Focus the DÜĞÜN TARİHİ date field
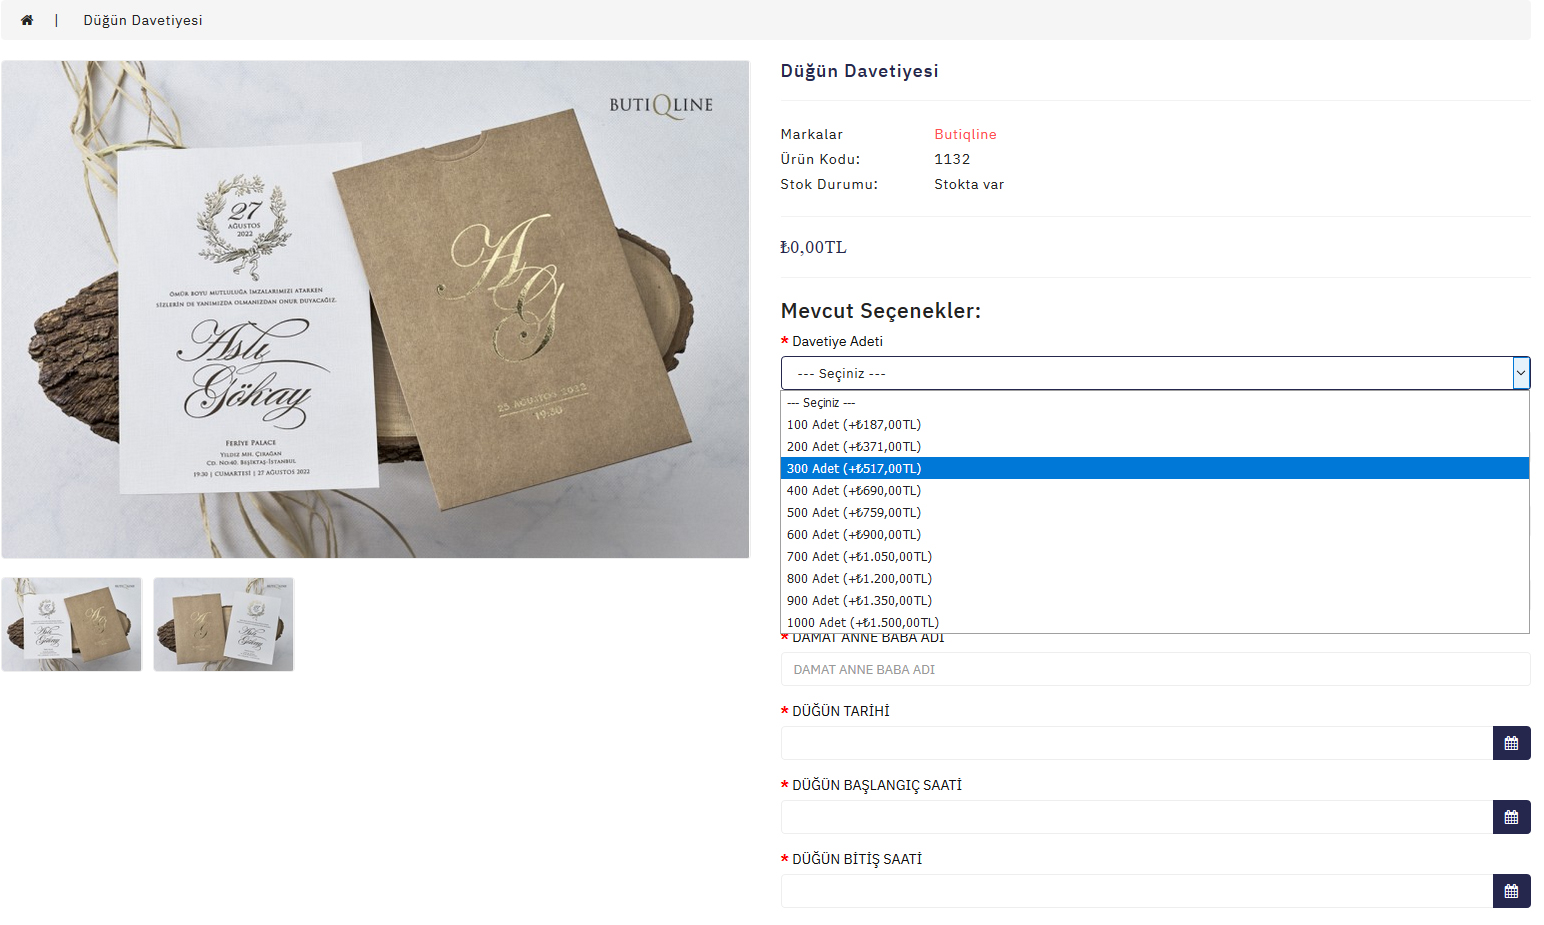Screen dimensions: 1544x925 (1137, 743)
